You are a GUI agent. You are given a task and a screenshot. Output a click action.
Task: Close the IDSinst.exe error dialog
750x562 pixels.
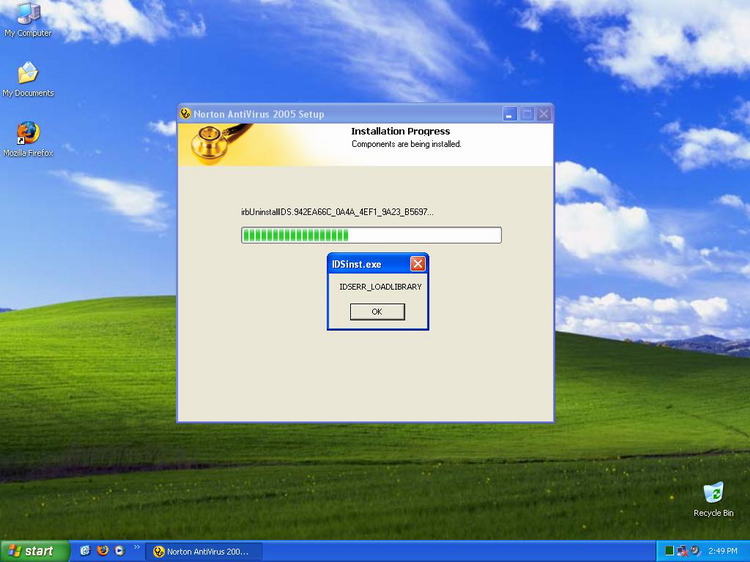click(x=418, y=264)
